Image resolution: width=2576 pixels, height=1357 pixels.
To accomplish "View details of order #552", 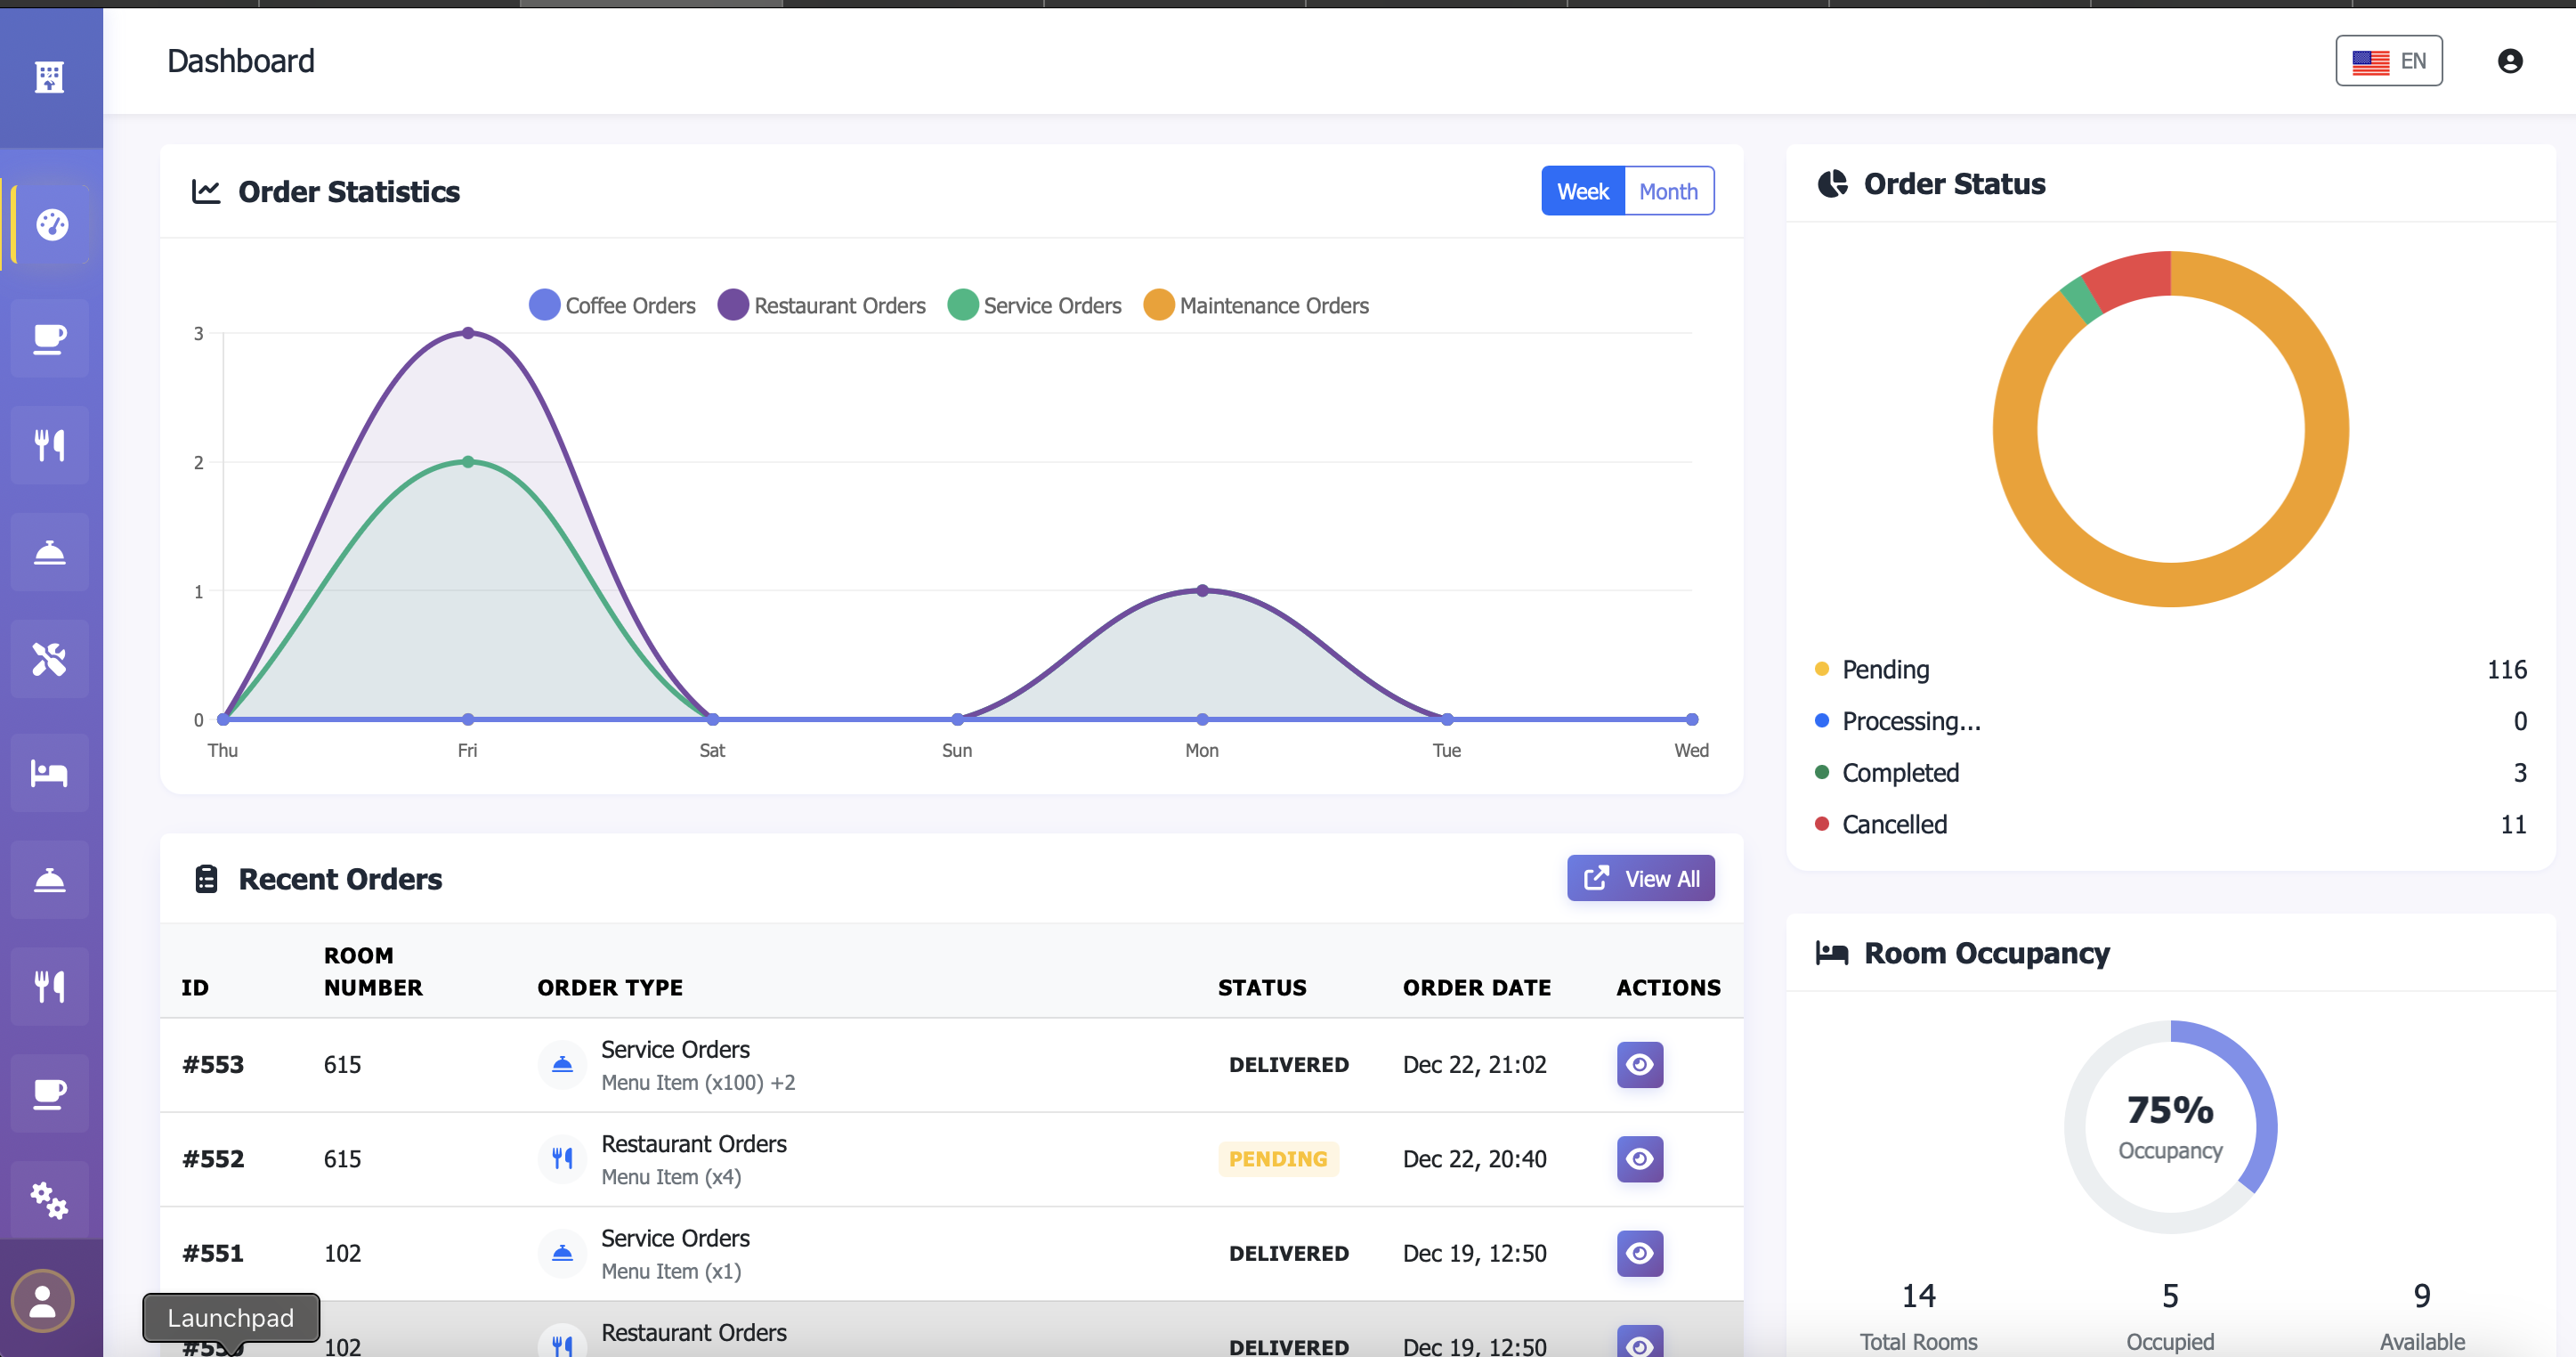I will 1639,1158.
